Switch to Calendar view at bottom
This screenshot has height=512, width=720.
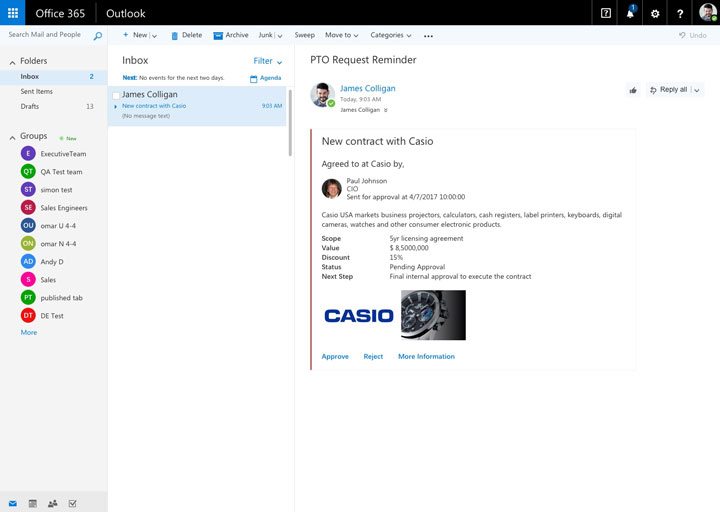tap(33, 503)
